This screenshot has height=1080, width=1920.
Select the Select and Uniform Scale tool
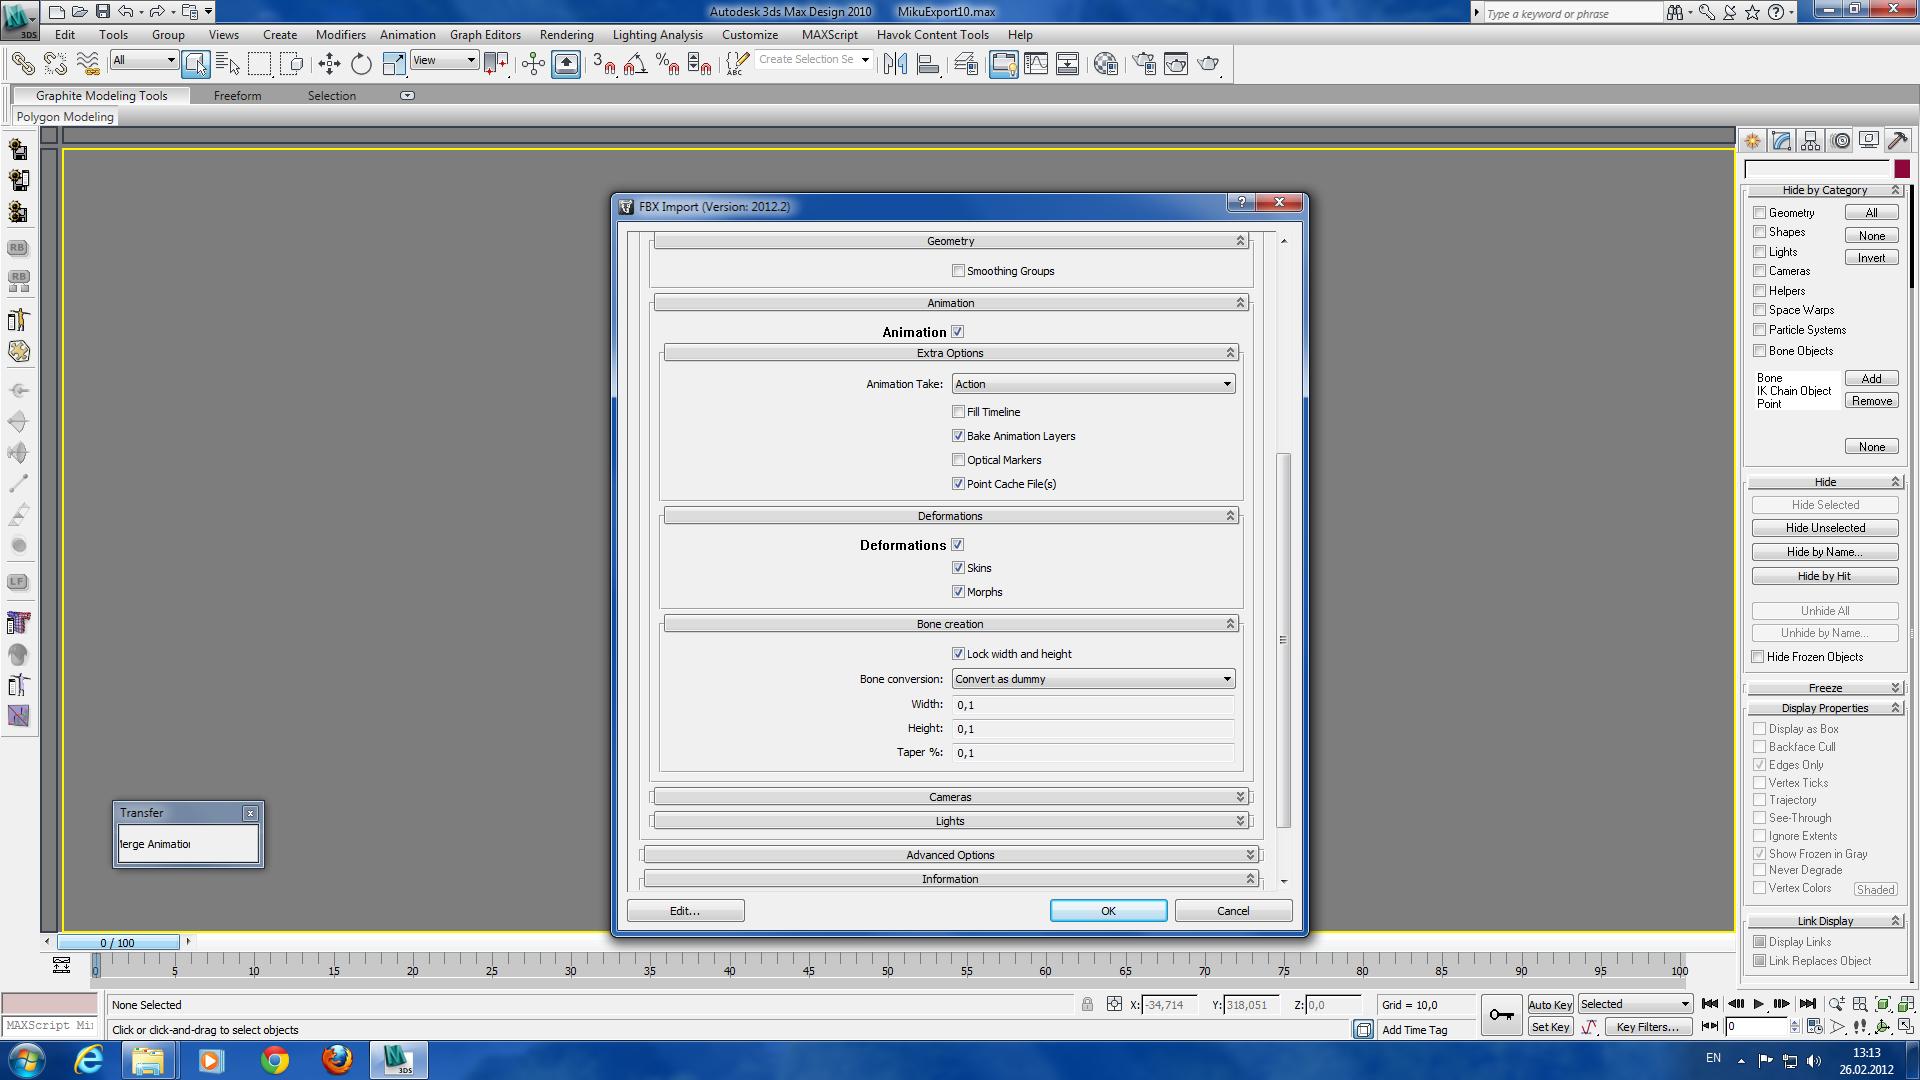pos(394,64)
